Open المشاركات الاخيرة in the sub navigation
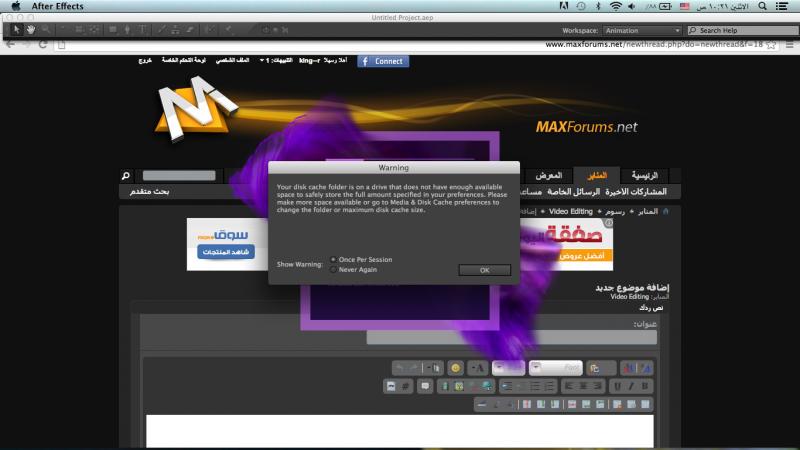This screenshot has width=800, height=450. [x=636, y=192]
